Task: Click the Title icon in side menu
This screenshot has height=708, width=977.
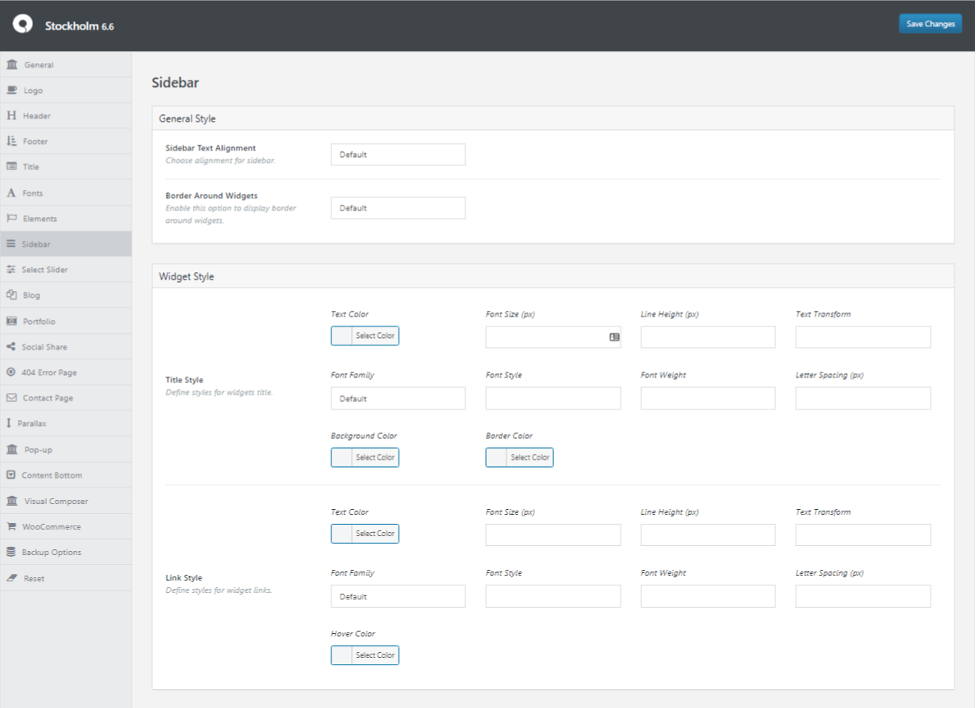Action: click(x=11, y=166)
